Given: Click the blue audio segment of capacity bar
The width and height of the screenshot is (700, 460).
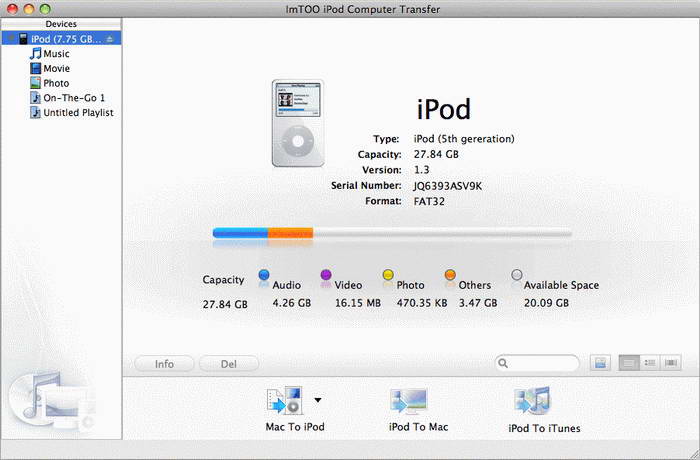Looking at the screenshot, I should [240, 233].
